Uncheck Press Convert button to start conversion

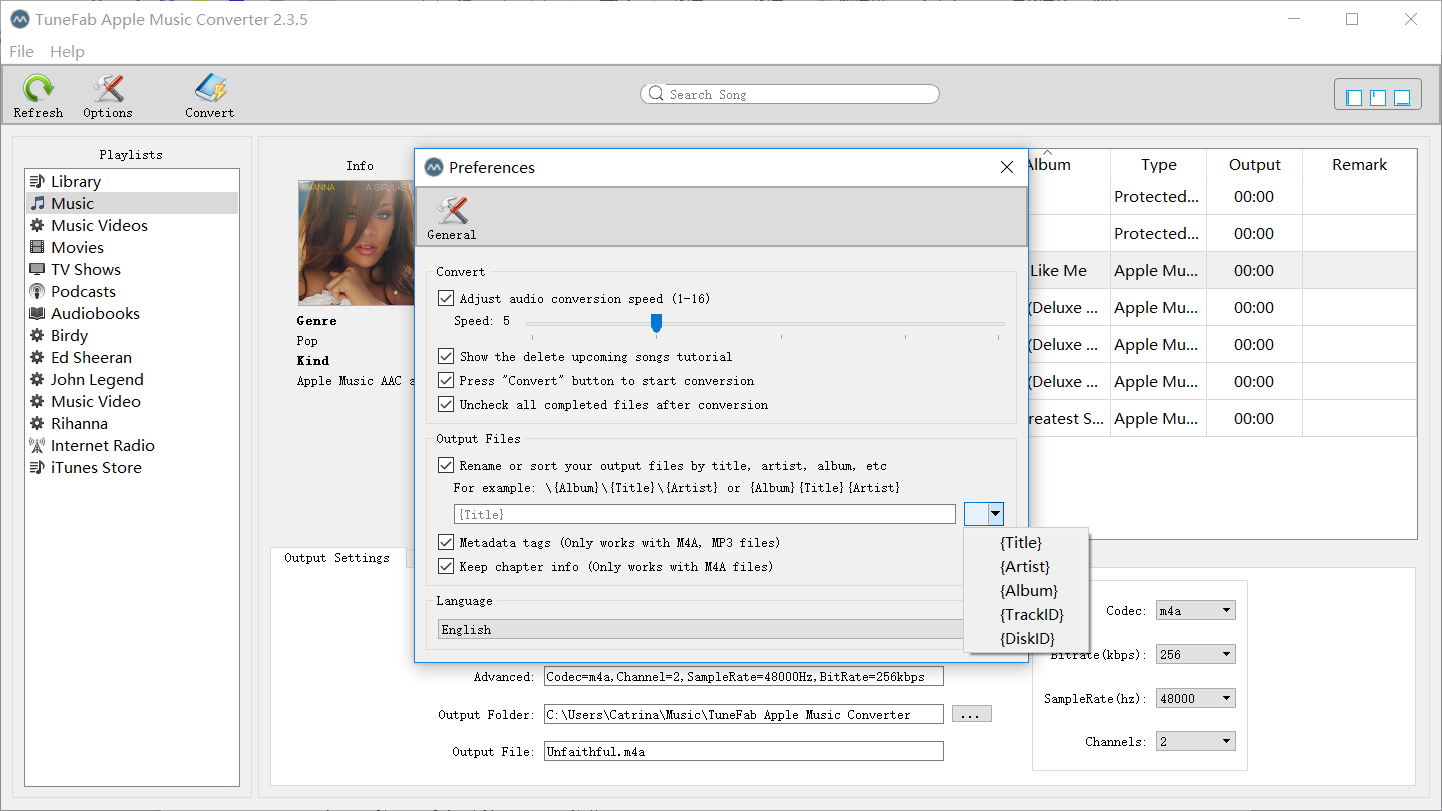(x=446, y=380)
